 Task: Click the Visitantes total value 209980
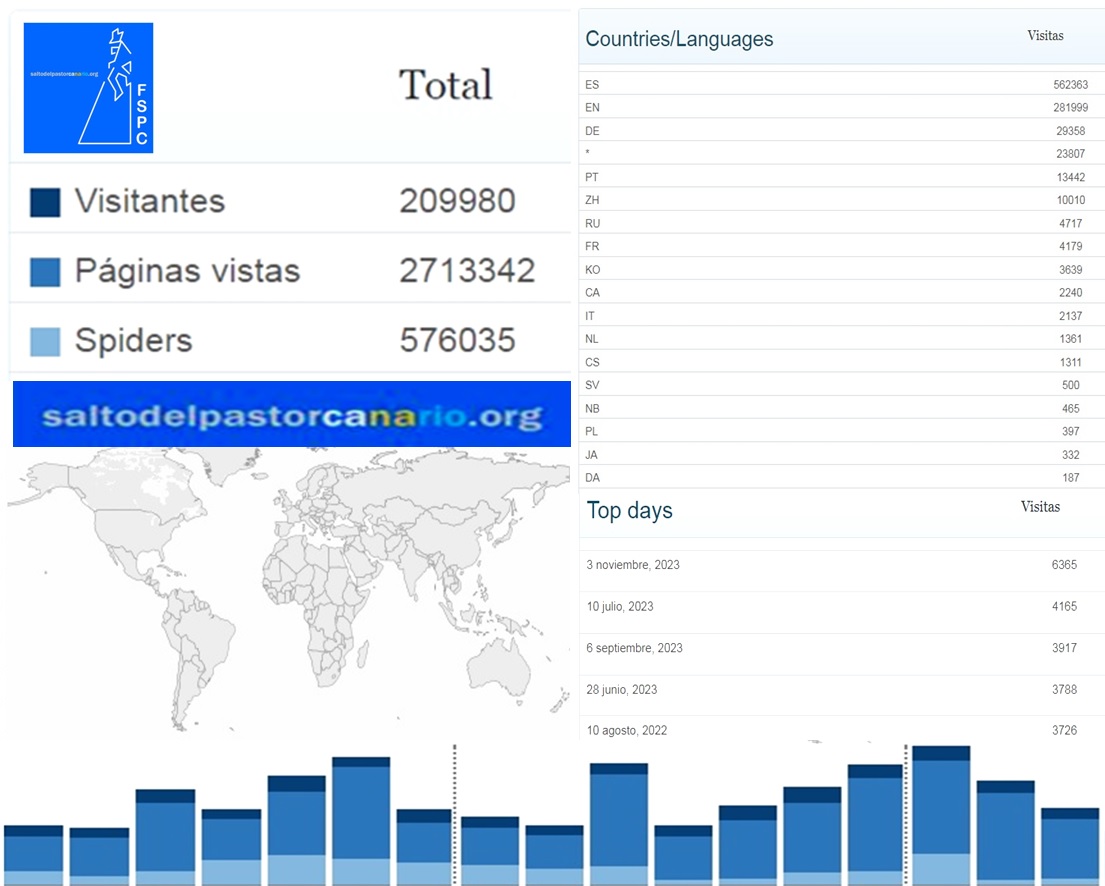457,202
